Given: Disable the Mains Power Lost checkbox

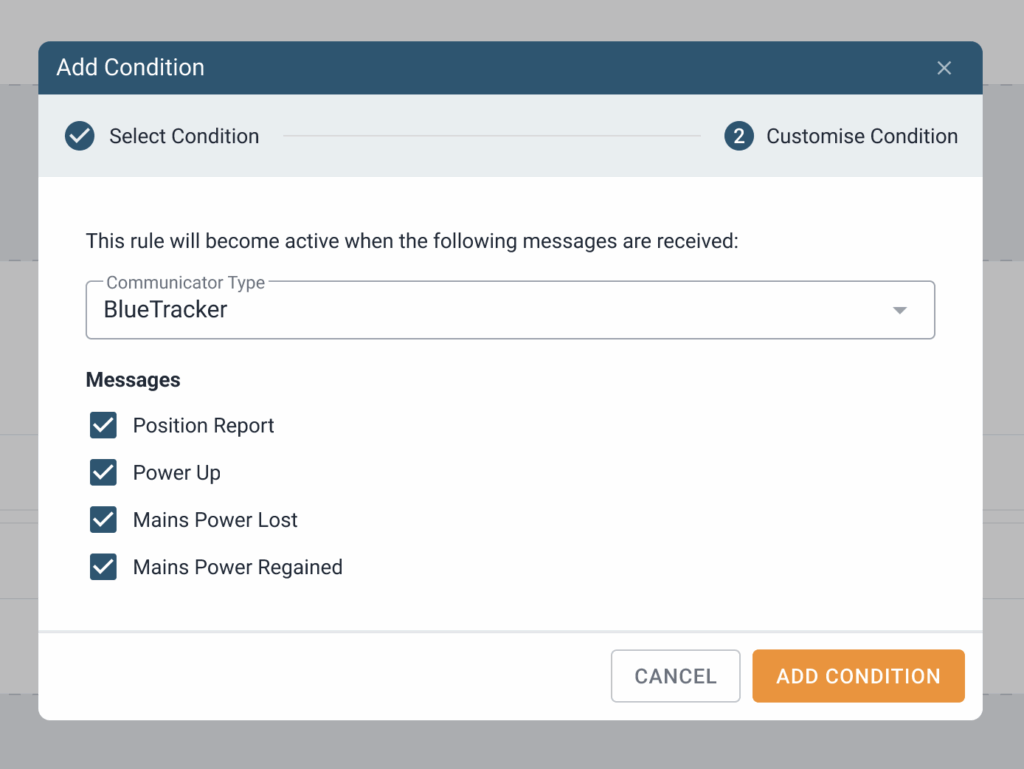Looking at the screenshot, I should click(x=104, y=519).
